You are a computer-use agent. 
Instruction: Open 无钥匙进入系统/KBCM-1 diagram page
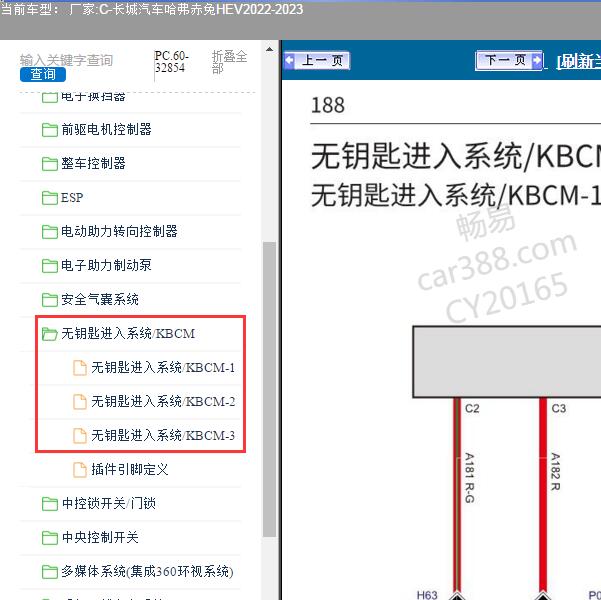(x=163, y=367)
